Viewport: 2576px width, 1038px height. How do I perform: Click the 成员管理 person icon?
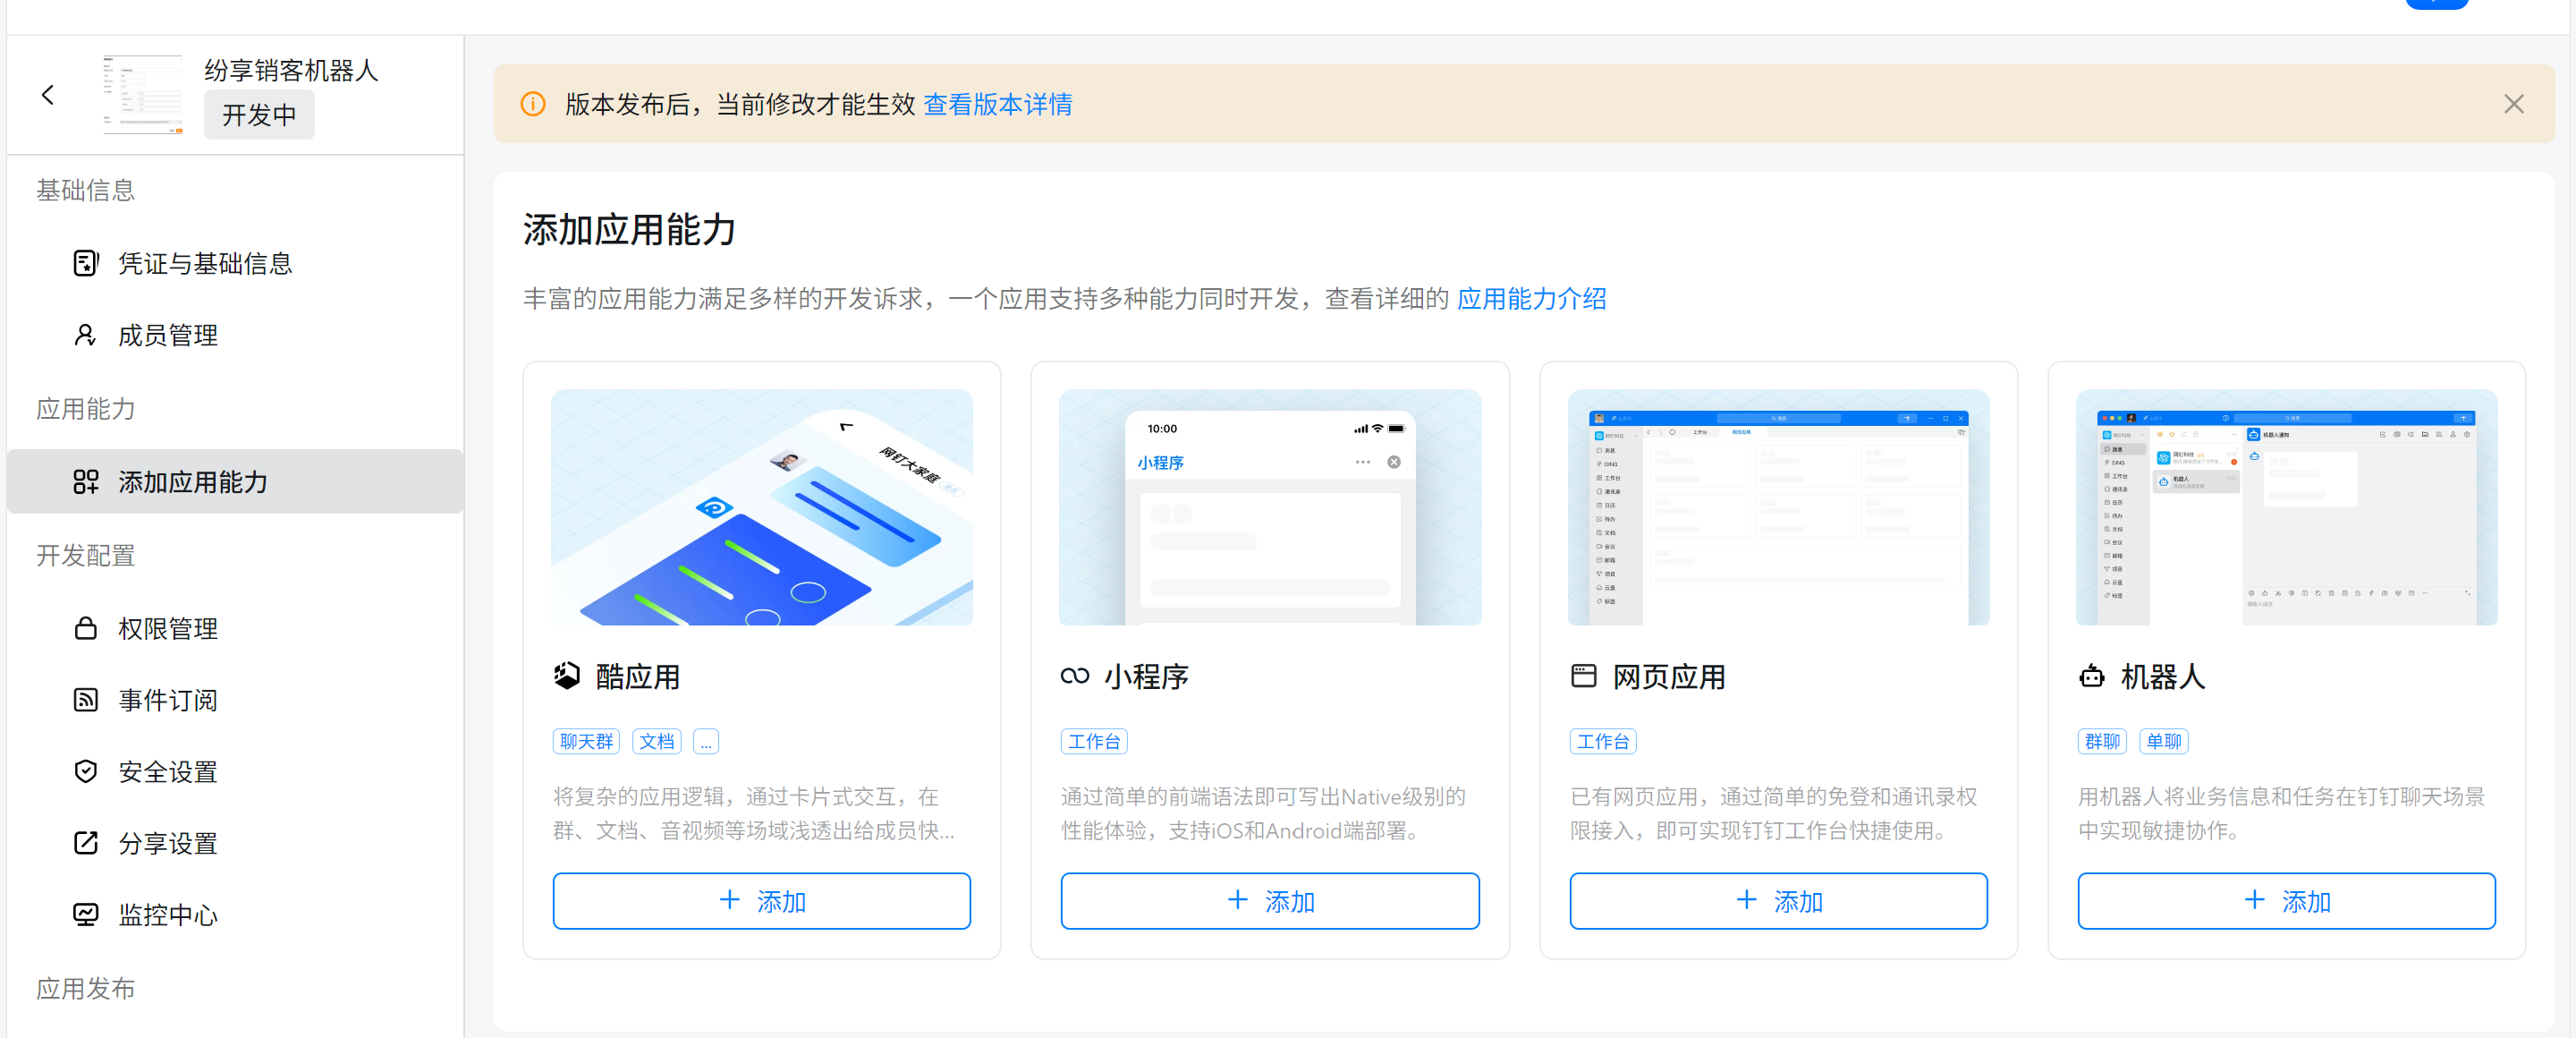86,335
